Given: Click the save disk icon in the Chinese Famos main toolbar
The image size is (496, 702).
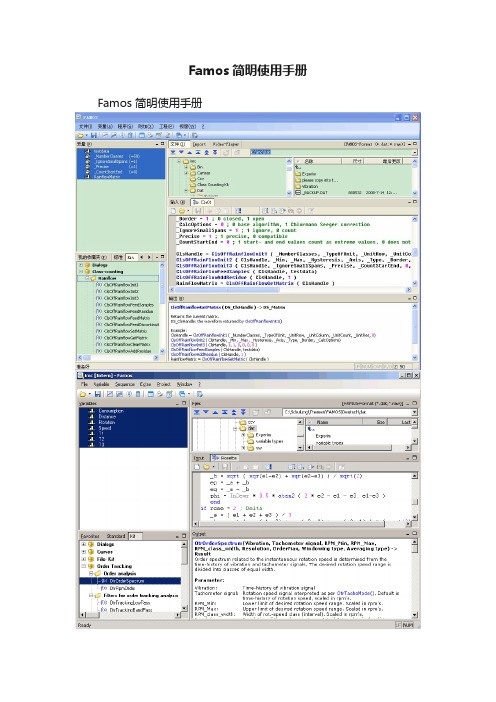Looking at the screenshot, I should pos(94,135).
